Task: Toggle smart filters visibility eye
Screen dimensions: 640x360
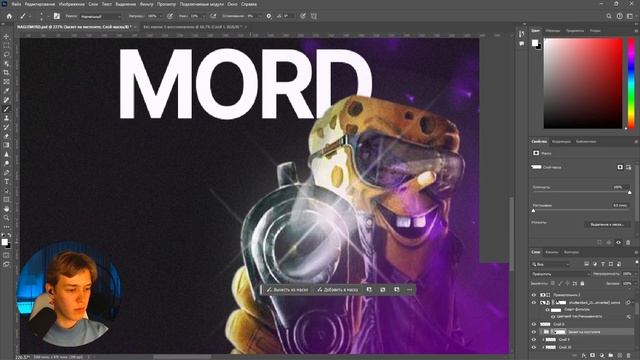Action: (547, 310)
